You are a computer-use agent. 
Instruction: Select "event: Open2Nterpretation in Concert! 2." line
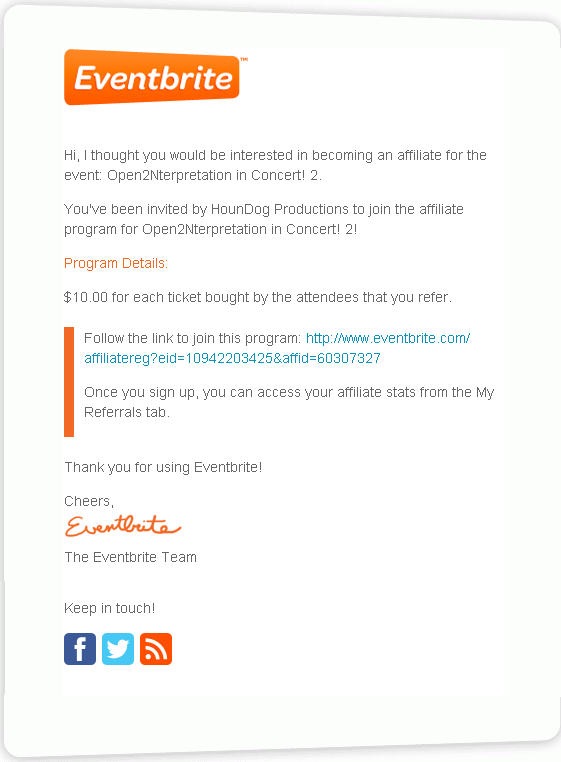[x=193, y=175]
